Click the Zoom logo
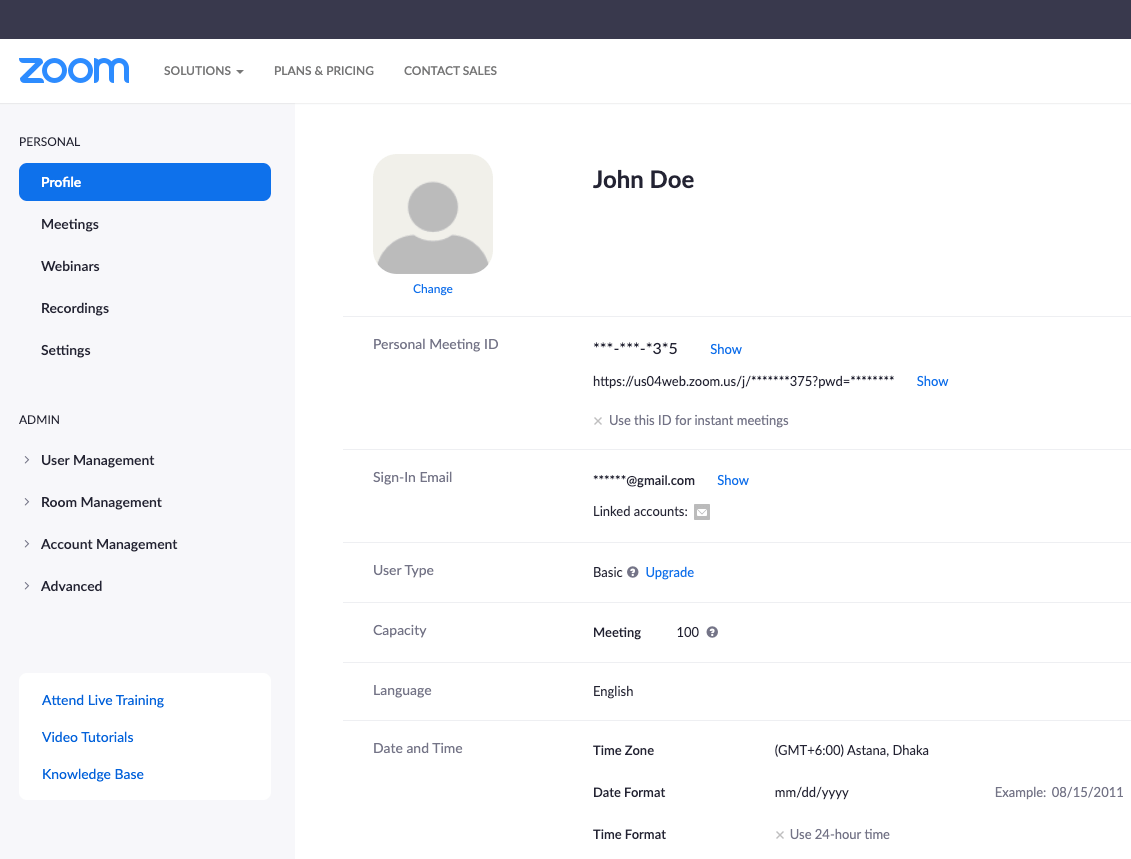 point(74,70)
